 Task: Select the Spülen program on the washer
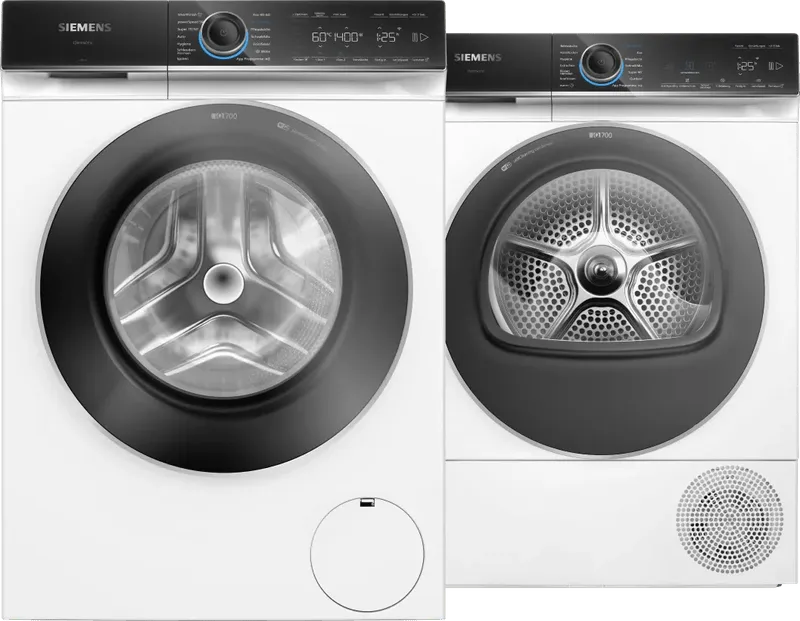click(x=182, y=59)
